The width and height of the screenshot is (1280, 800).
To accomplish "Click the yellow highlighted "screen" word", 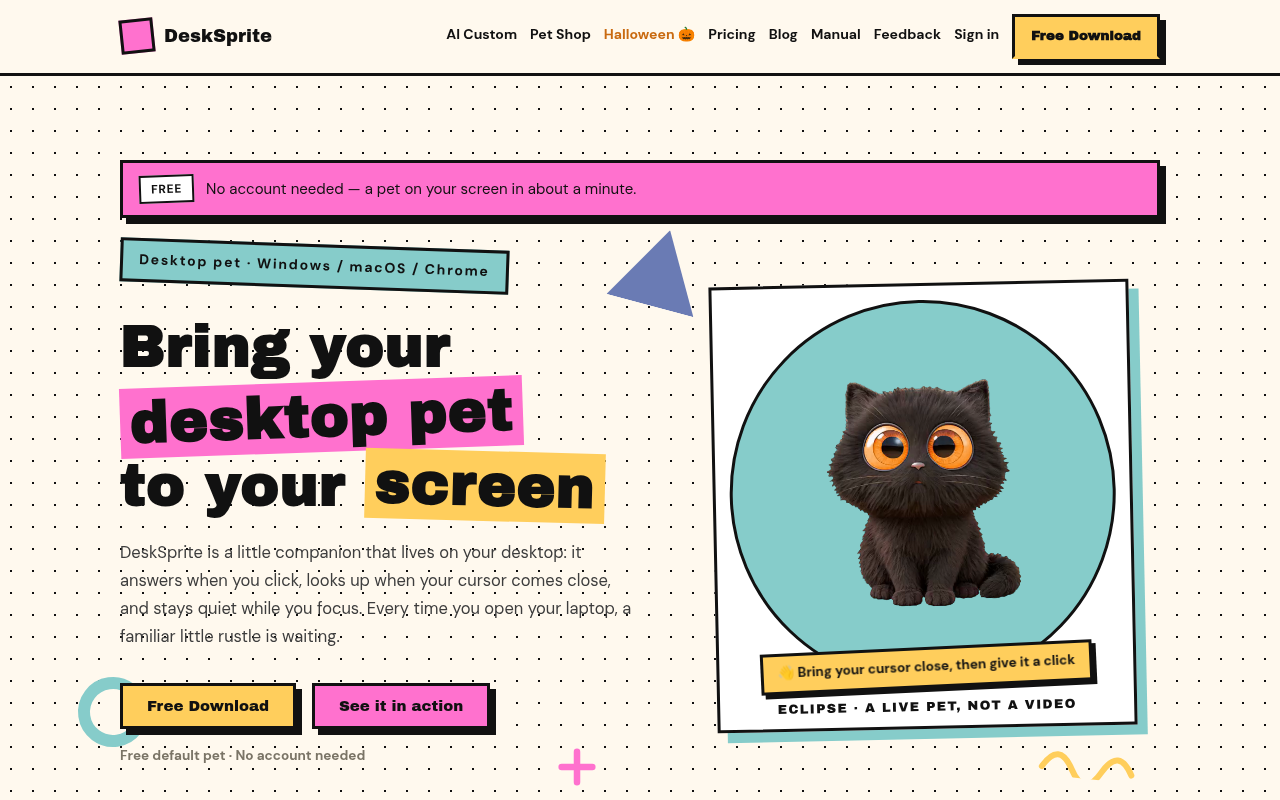I will 485,486.
